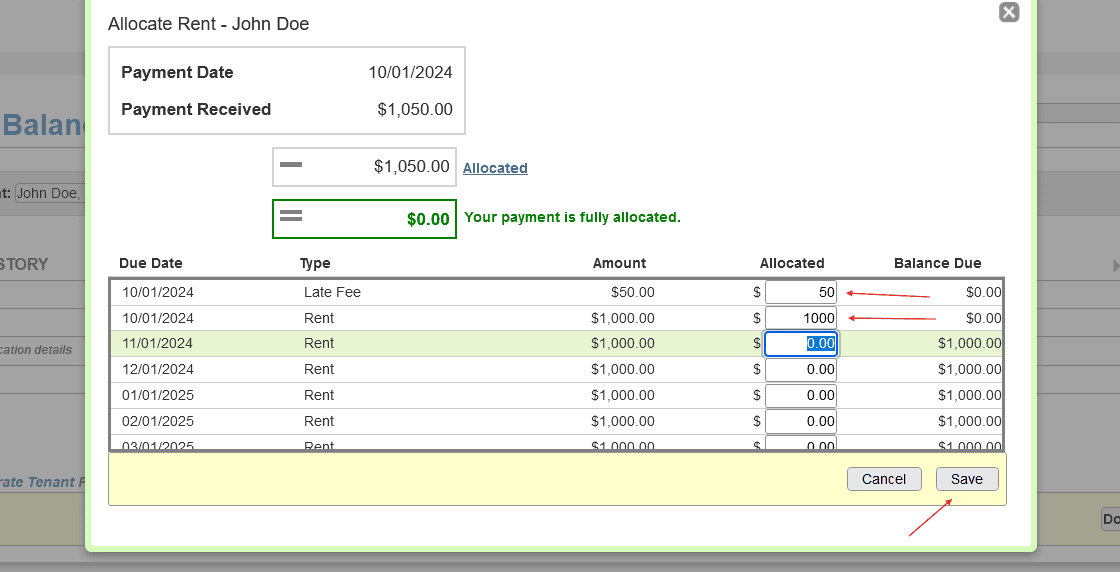Select the 12/01/2024 rent allocated field
The width and height of the screenshot is (1120, 572).
pos(800,369)
